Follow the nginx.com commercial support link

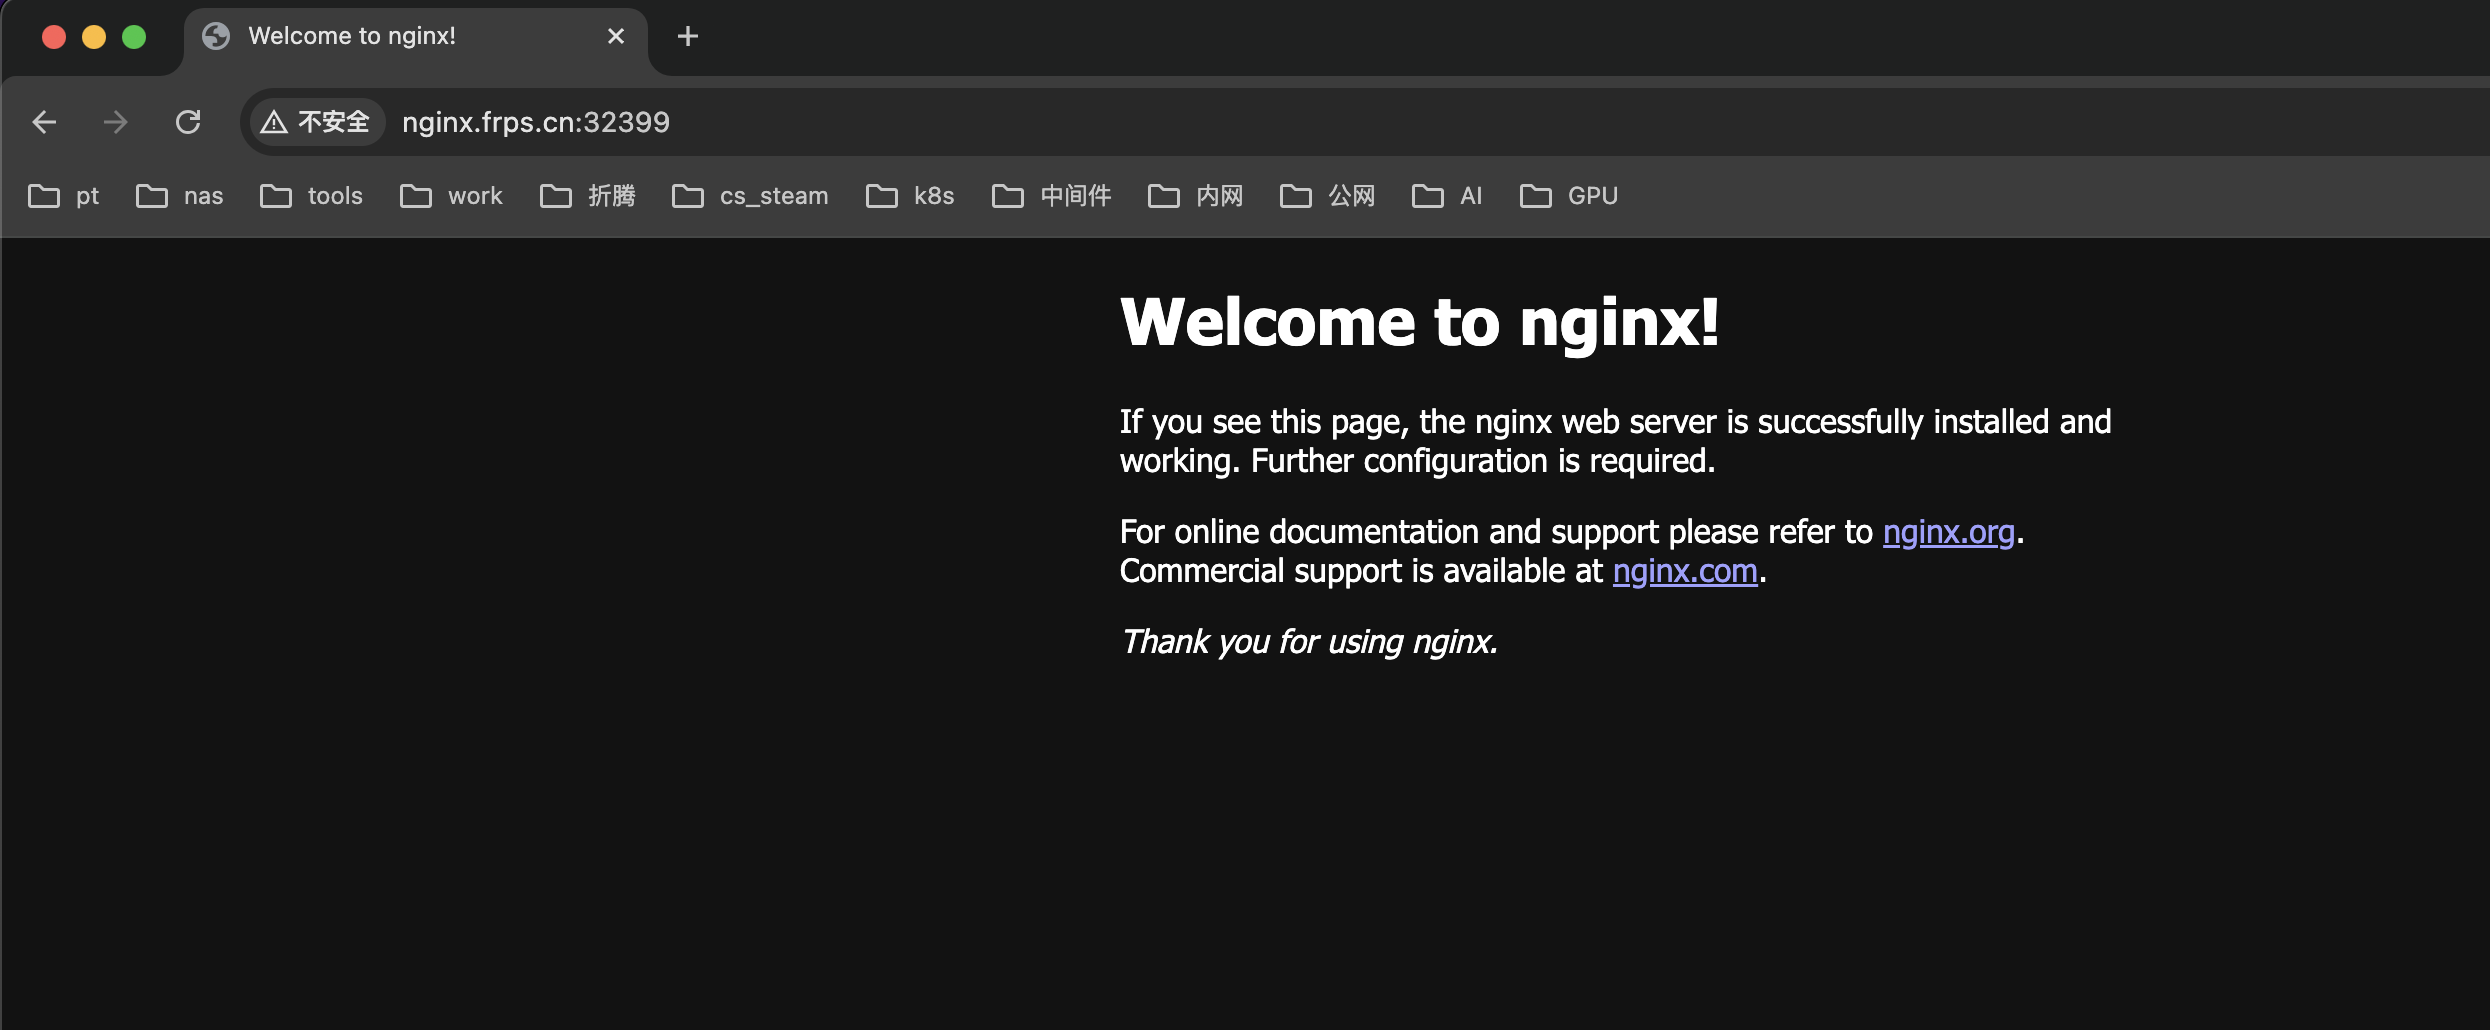(1684, 571)
